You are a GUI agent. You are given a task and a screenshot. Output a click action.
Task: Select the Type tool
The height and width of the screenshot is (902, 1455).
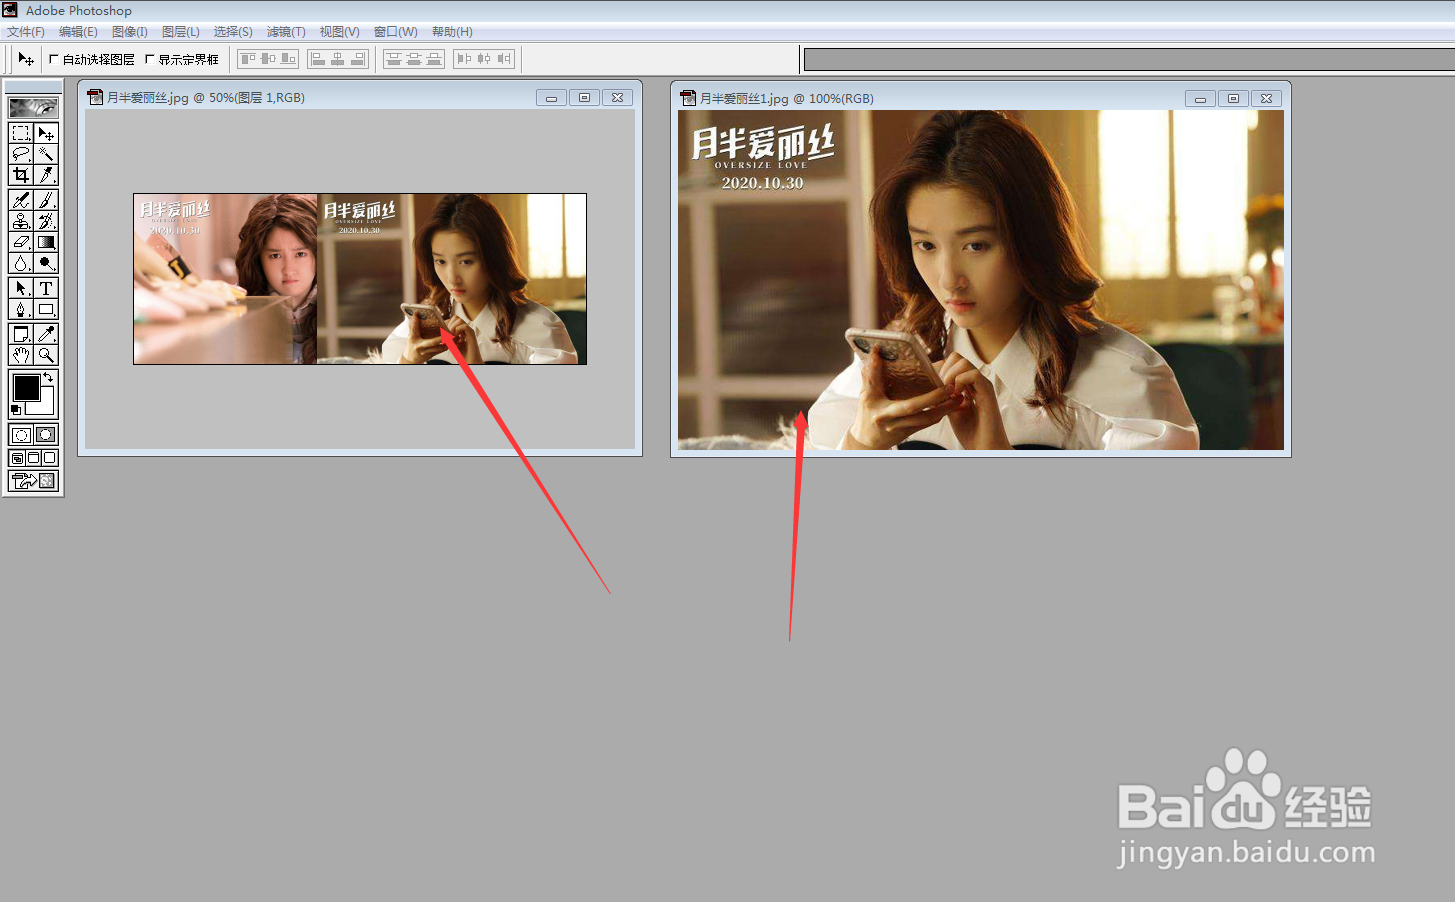[x=46, y=288]
